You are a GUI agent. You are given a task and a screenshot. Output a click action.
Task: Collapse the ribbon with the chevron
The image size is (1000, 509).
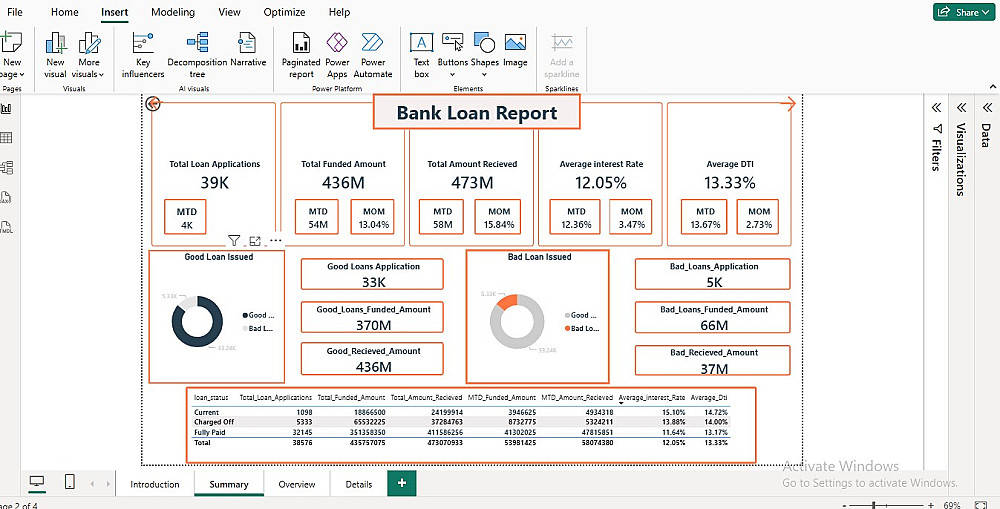click(992, 86)
